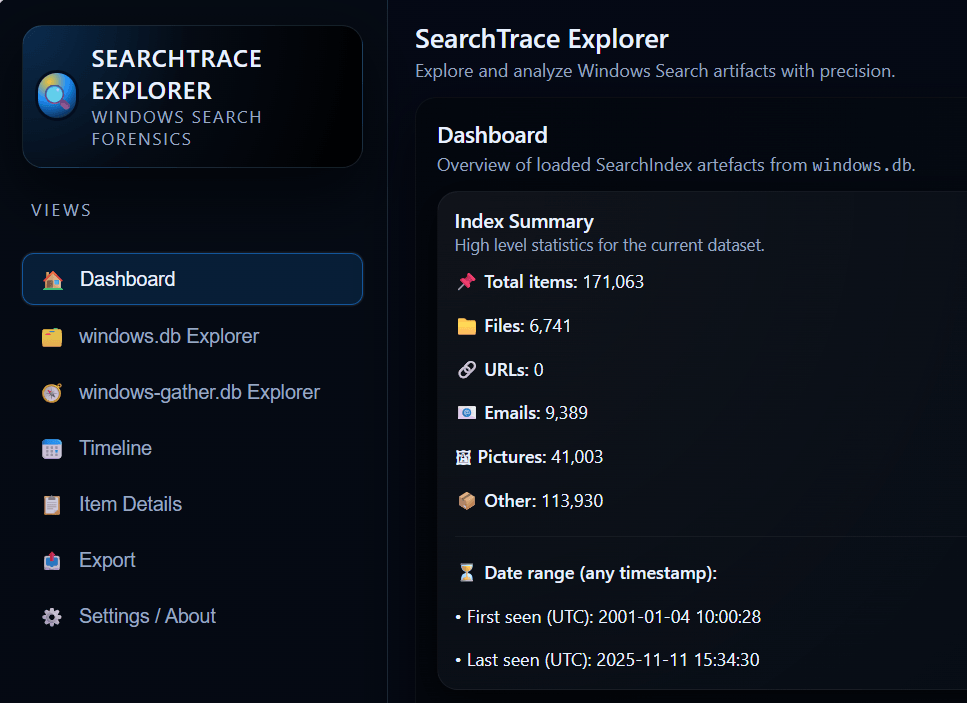Open the windows-gather.db Explorer view
The width and height of the screenshot is (967, 703).
pyautogui.click(x=199, y=392)
